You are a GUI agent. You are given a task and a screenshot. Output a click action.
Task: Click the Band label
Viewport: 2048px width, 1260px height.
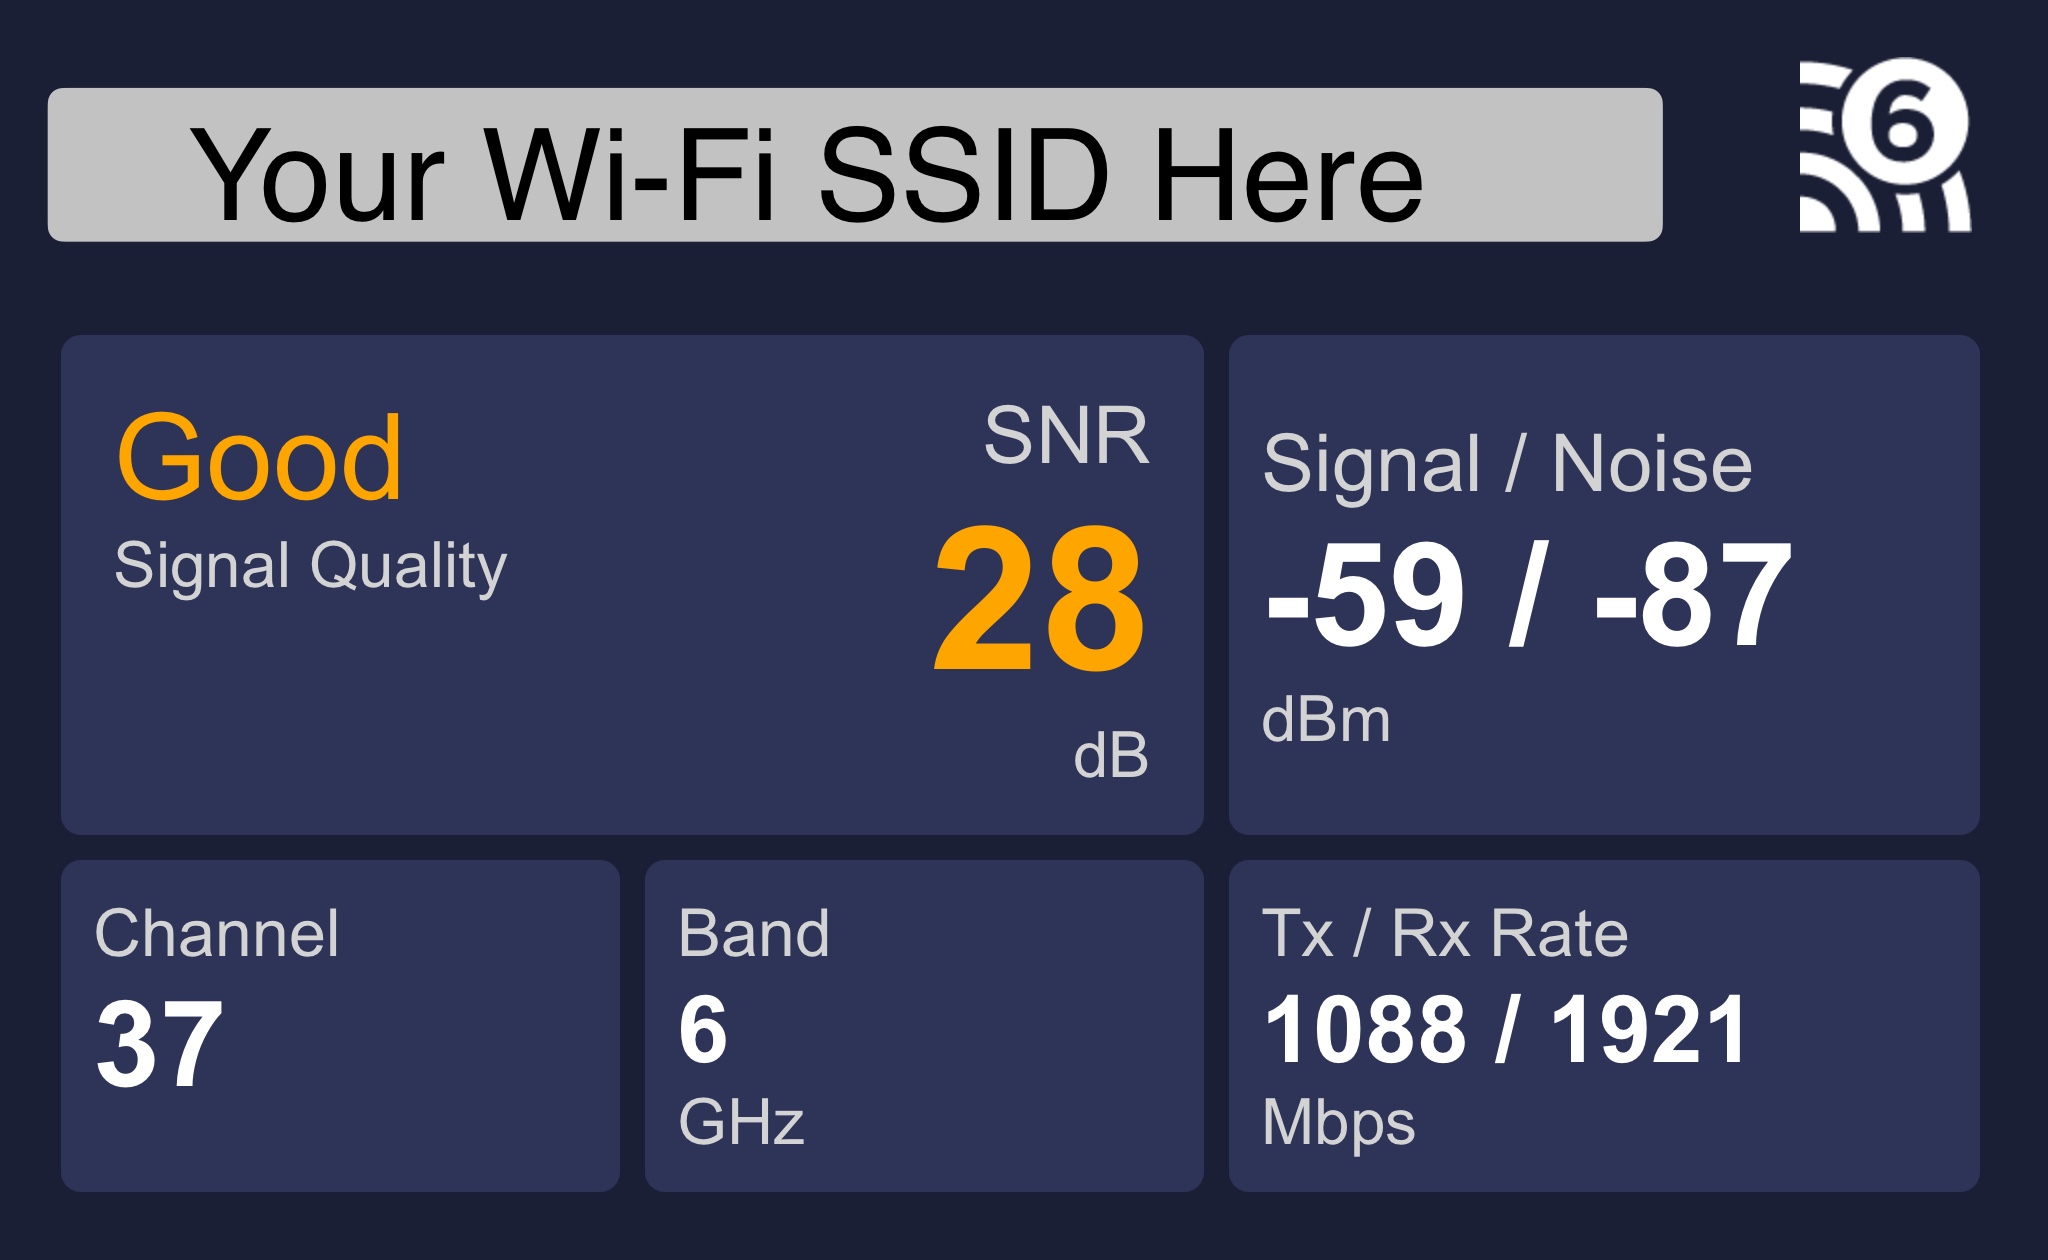pyautogui.click(x=754, y=933)
